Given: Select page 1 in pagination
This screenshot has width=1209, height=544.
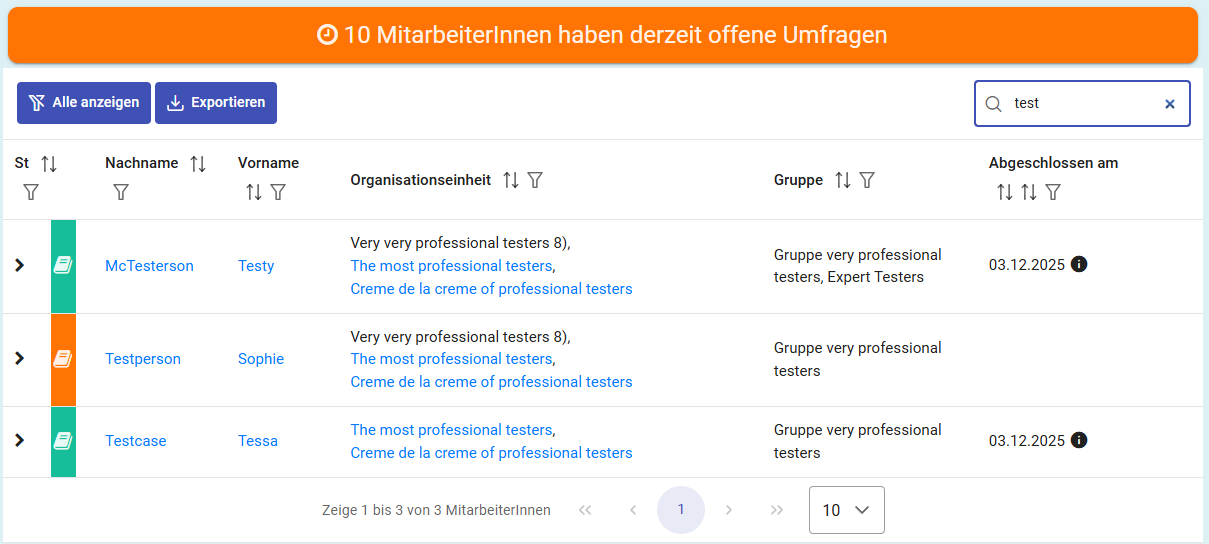Looking at the screenshot, I should pyautogui.click(x=681, y=510).
